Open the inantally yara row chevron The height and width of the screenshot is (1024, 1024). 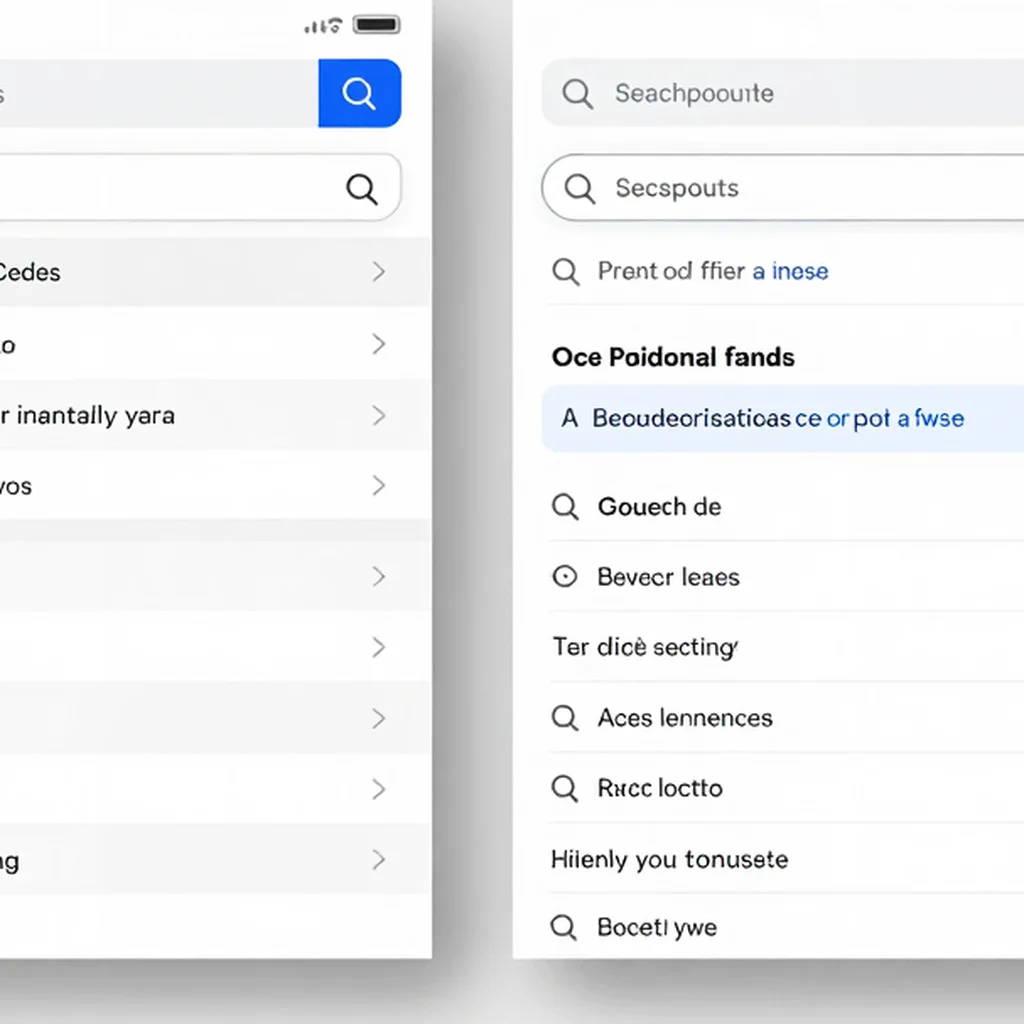[x=379, y=415]
